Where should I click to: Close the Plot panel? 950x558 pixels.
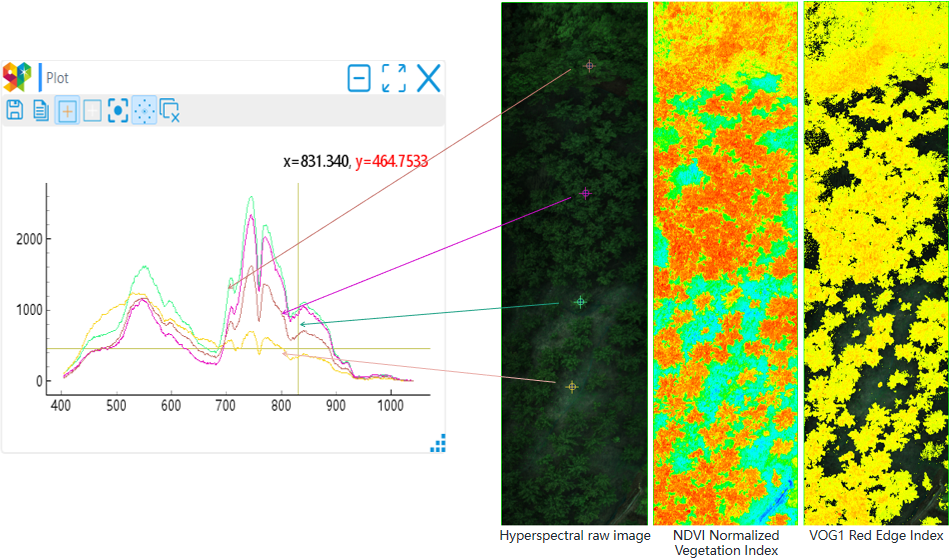pos(428,79)
